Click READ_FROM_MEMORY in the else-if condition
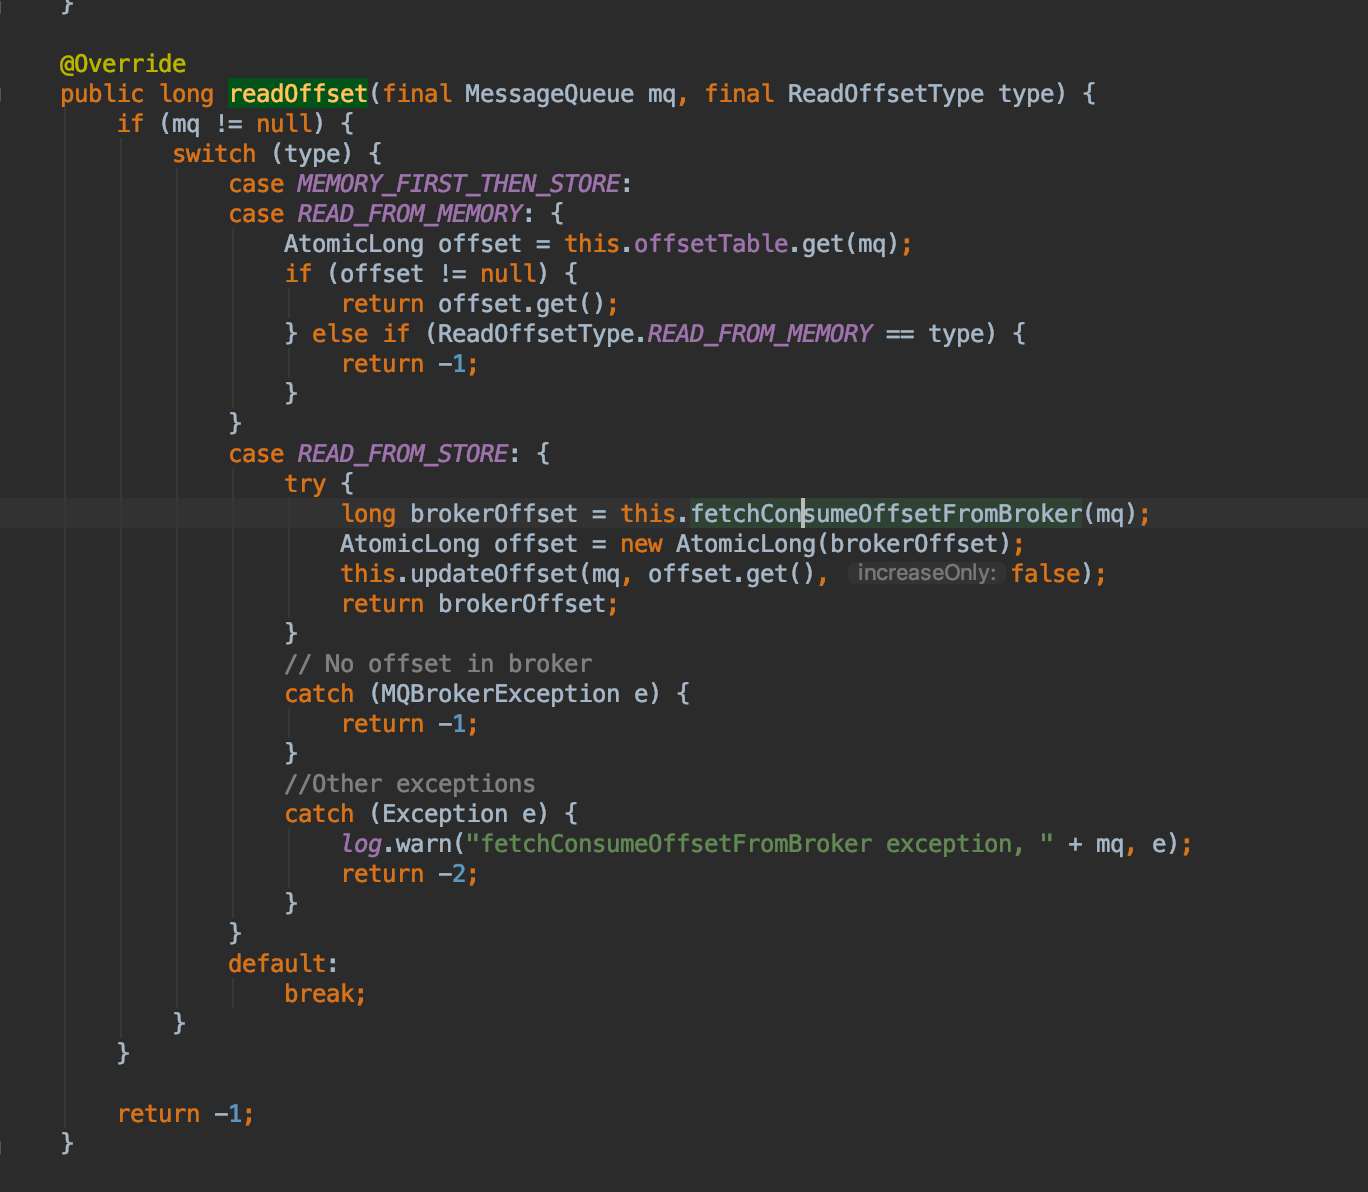Image resolution: width=1368 pixels, height=1192 pixels. click(x=760, y=334)
